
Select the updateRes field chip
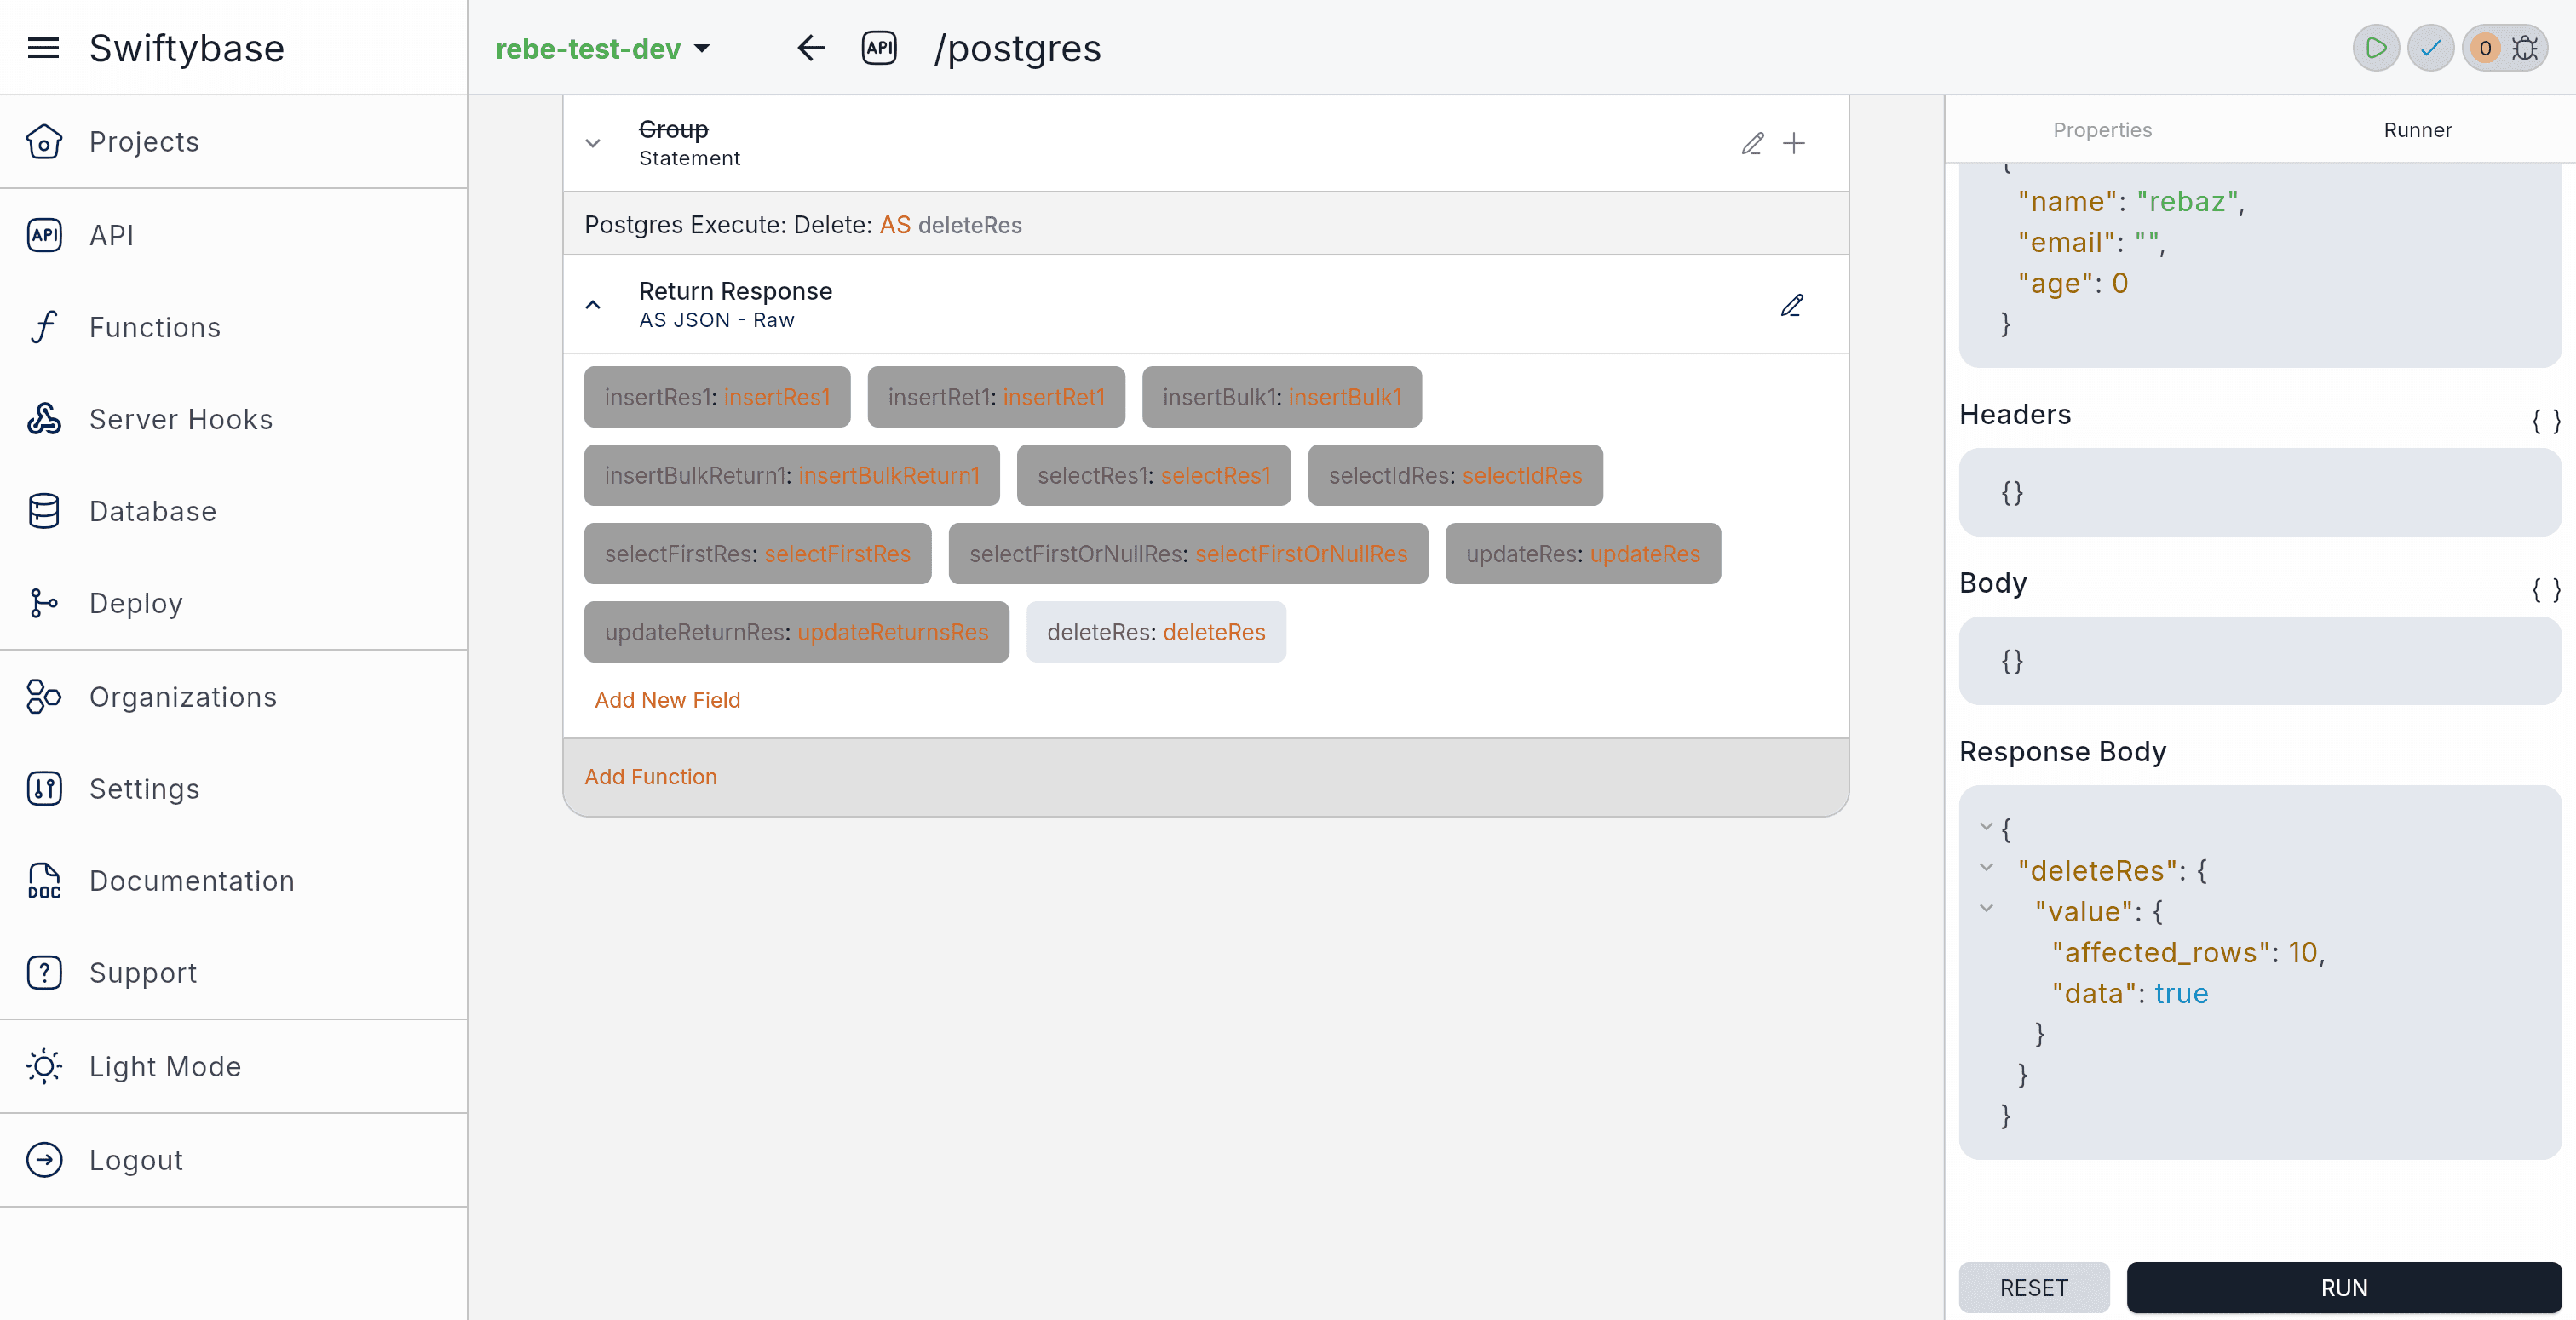(1583, 554)
